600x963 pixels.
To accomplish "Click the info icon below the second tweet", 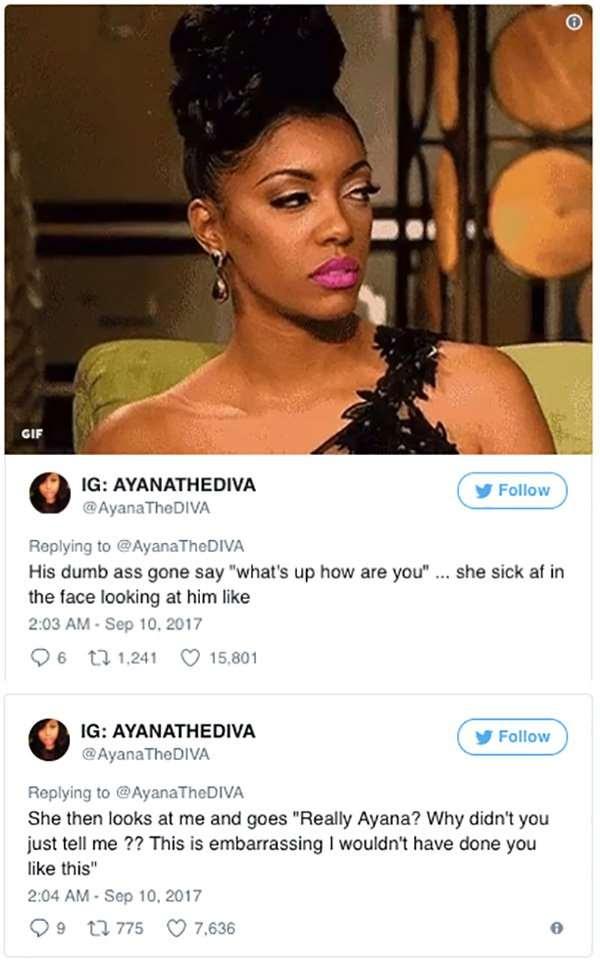I will [556, 928].
